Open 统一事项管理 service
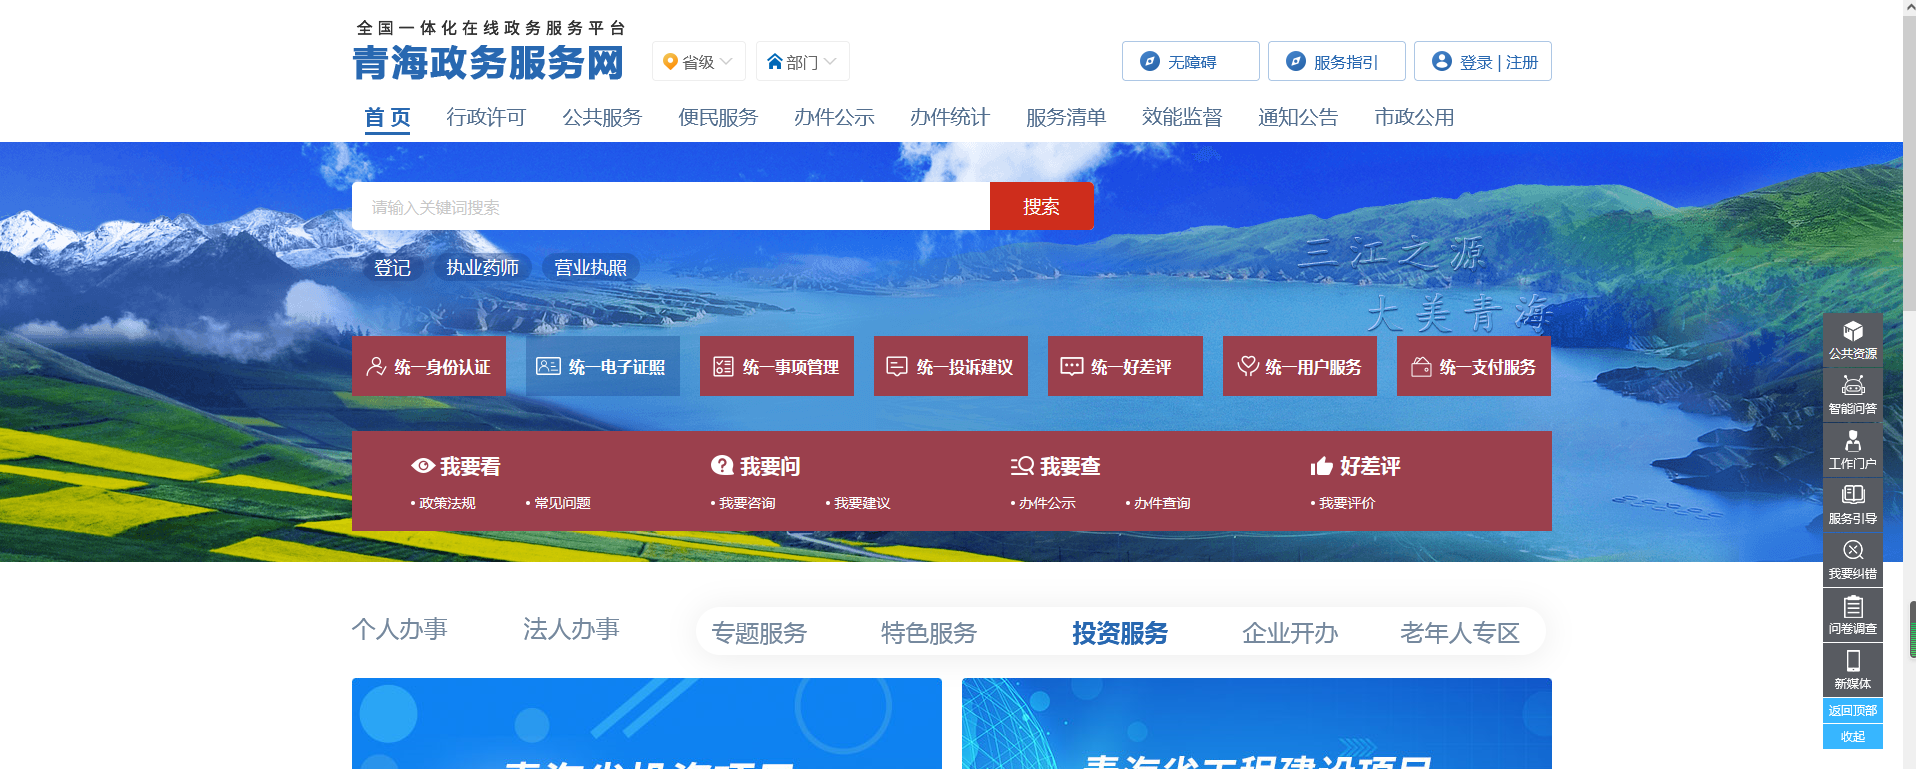1916x769 pixels. click(776, 366)
